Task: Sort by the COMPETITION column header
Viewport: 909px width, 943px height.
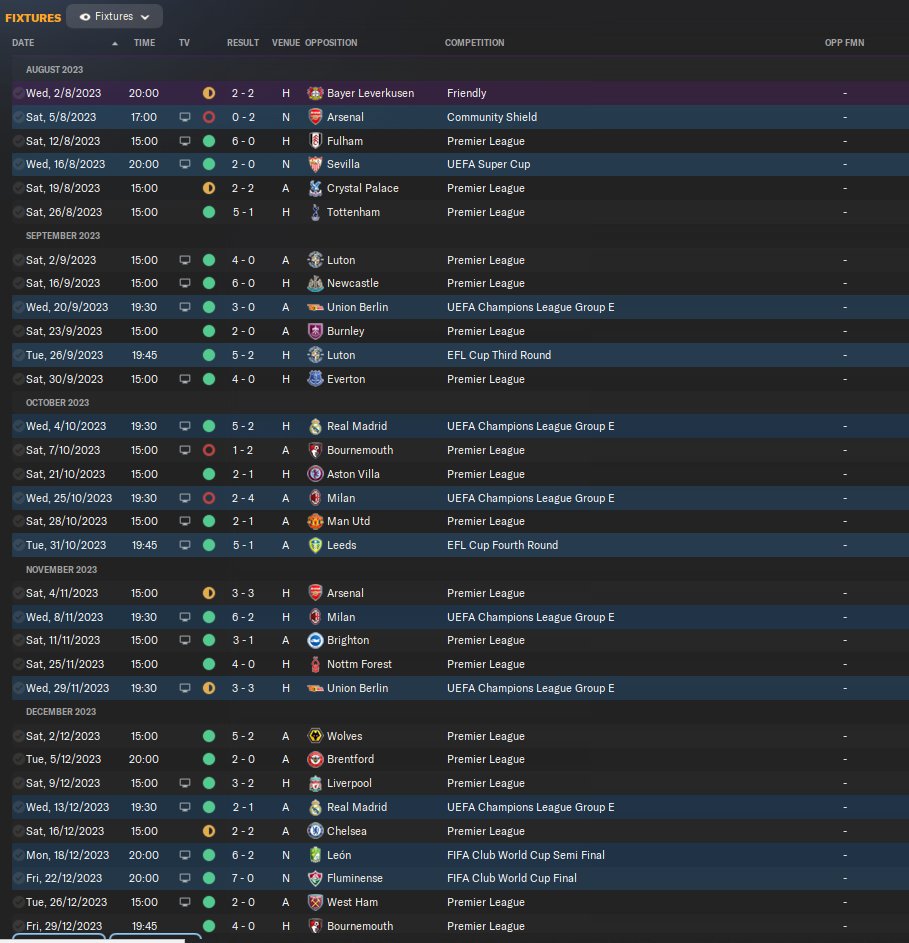Action: pyautogui.click(x=475, y=43)
